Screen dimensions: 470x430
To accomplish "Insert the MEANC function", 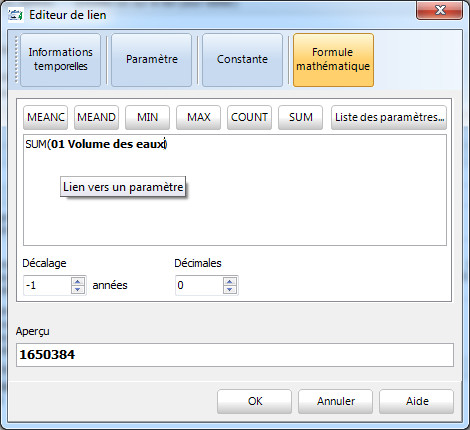I will (x=46, y=117).
